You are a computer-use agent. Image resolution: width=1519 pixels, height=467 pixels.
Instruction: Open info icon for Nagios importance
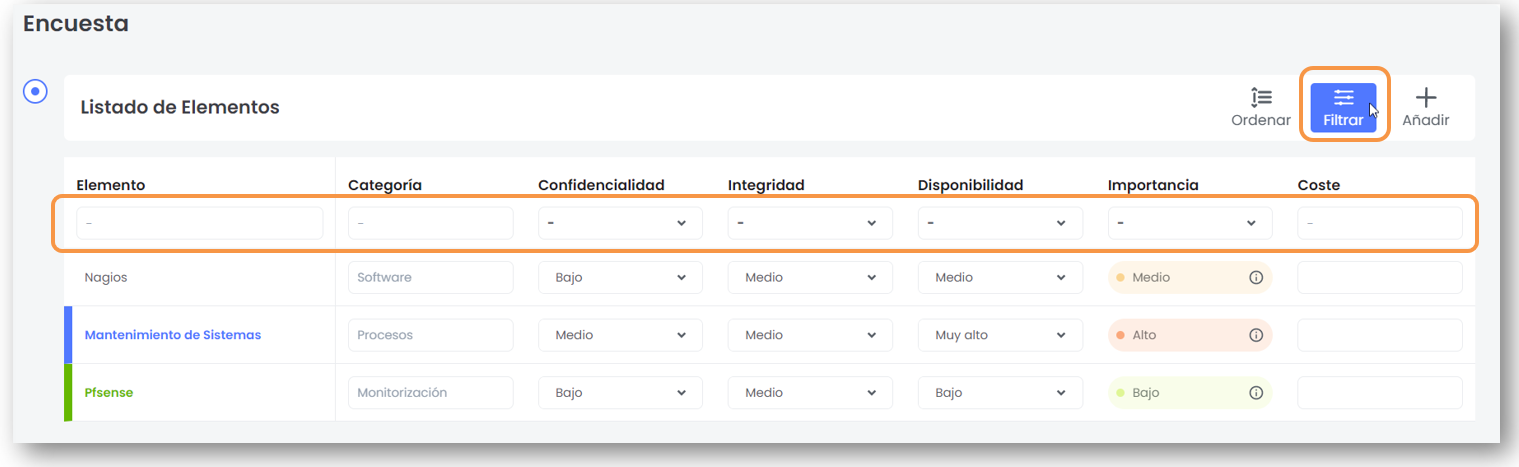point(1256,278)
